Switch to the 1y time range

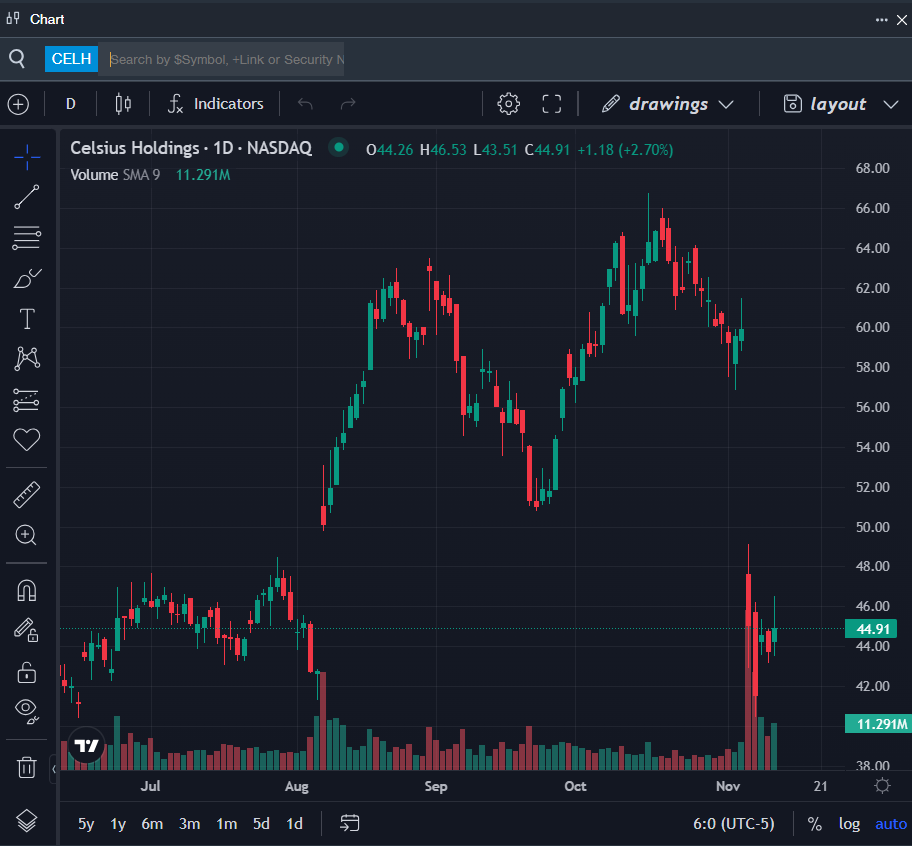118,824
